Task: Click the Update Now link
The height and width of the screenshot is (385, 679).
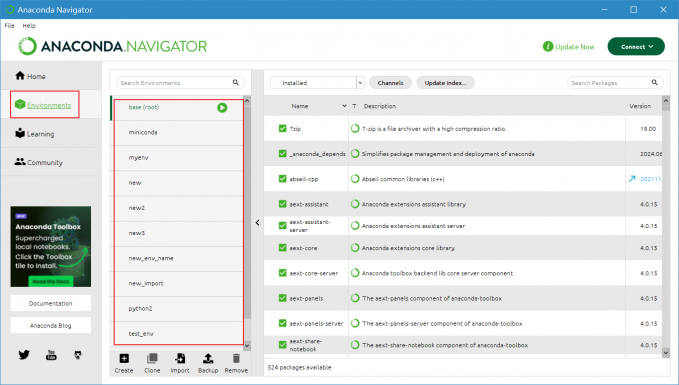Action: 575,47
